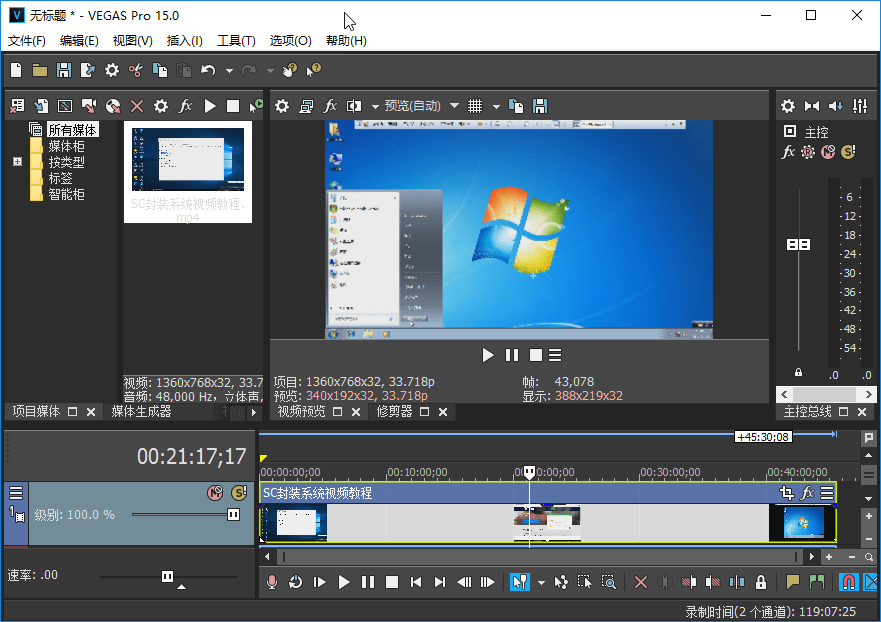Adjust the master volume fader
Screen dimensions: 881x622
click(x=798, y=244)
